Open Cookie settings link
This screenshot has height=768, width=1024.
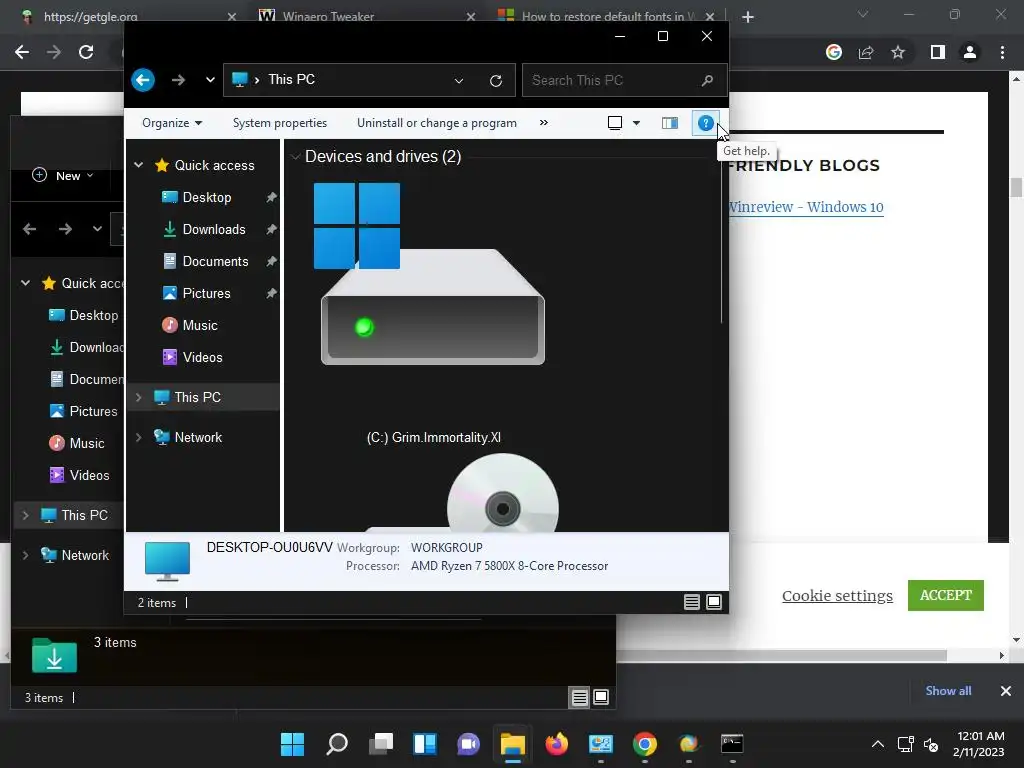(837, 596)
